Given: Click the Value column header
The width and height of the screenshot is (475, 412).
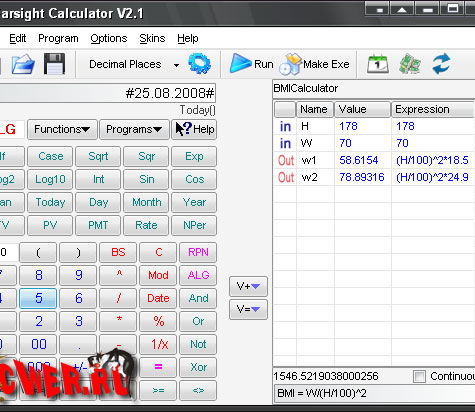Looking at the screenshot, I should pos(362,109).
